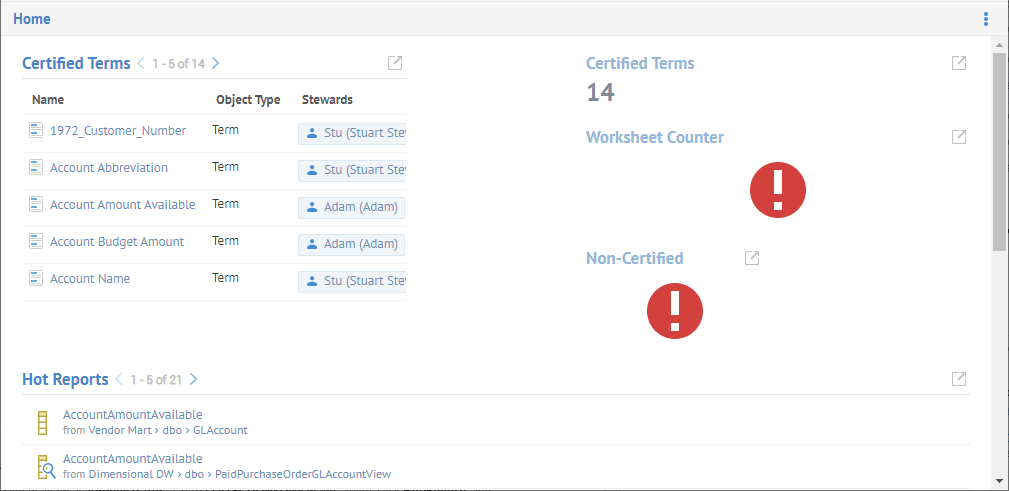This screenshot has width=1009, height=491.
Task: Open Certified Terms list in new window
Action: [x=395, y=64]
